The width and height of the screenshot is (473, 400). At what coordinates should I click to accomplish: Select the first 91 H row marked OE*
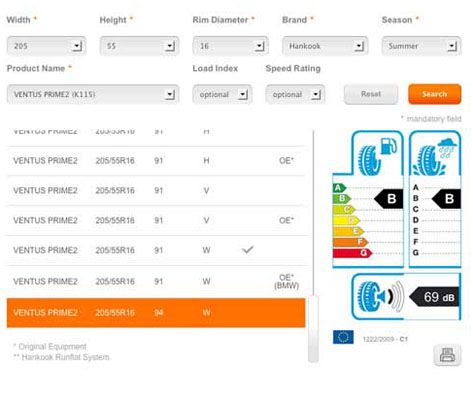(156, 161)
